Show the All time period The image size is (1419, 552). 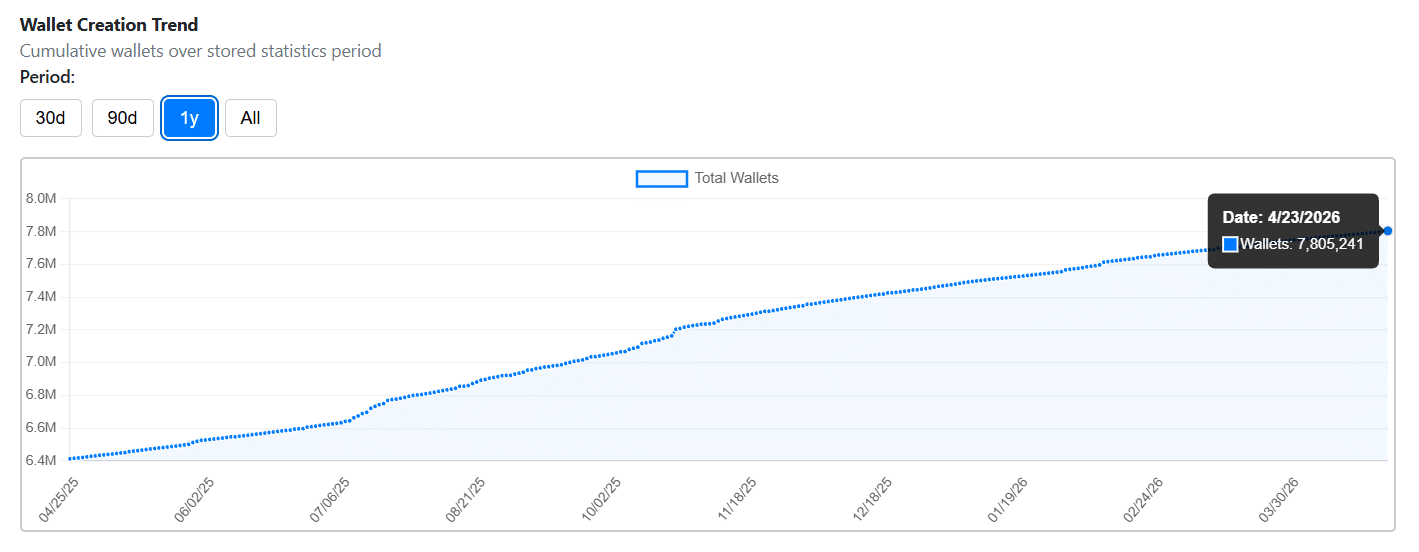(250, 118)
